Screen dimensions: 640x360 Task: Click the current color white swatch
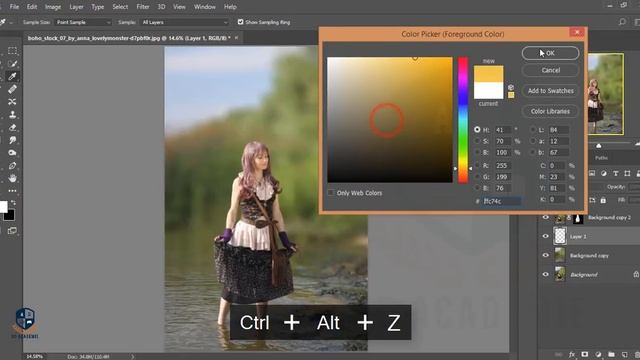[x=489, y=91]
